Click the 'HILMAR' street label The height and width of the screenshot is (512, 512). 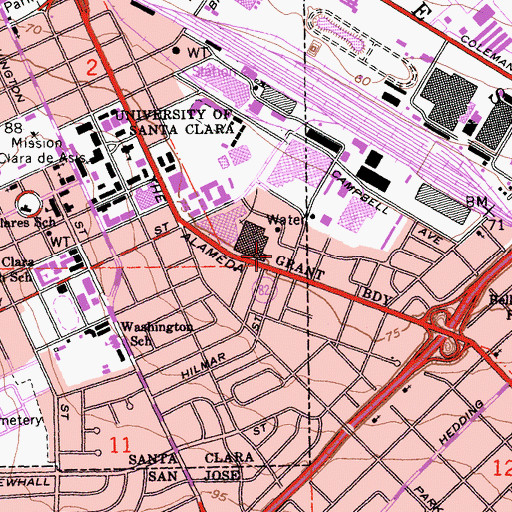click(x=203, y=366)
